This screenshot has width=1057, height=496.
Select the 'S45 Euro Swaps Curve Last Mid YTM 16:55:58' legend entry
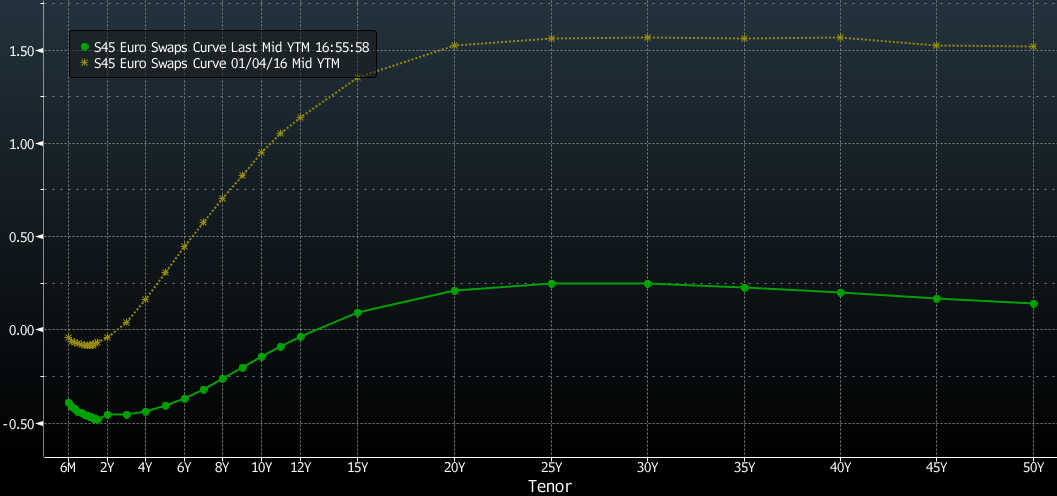pyautogui.click(x=224, y=47)
